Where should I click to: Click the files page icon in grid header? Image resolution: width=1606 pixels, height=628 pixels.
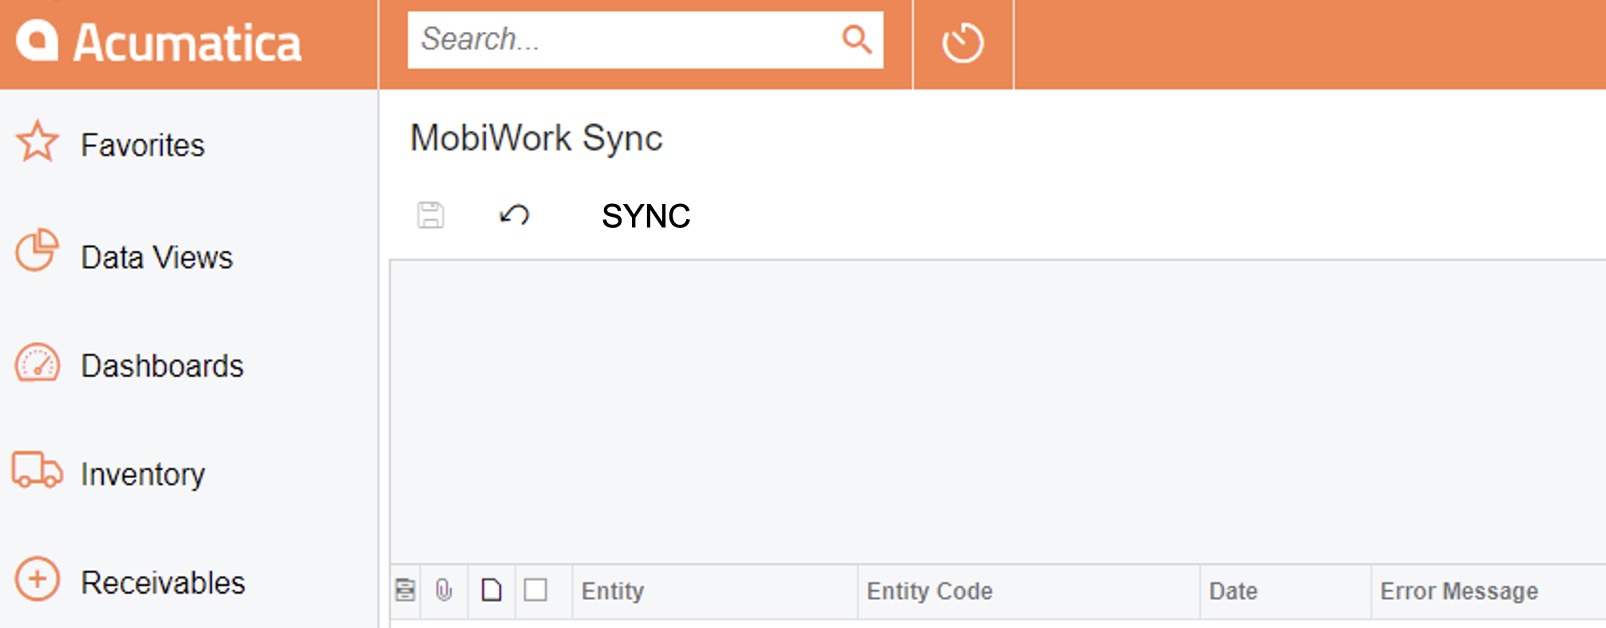point(491,591)
